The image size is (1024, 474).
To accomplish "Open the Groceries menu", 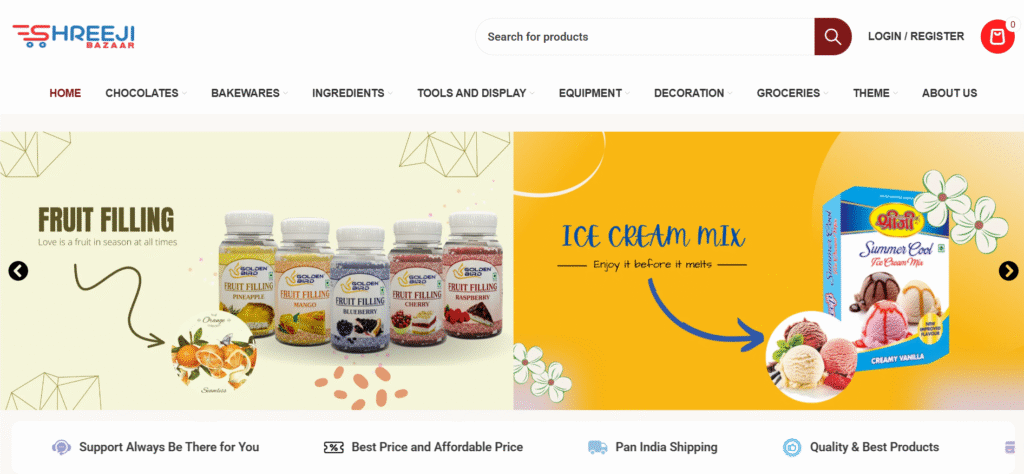I will coord(793,93).
